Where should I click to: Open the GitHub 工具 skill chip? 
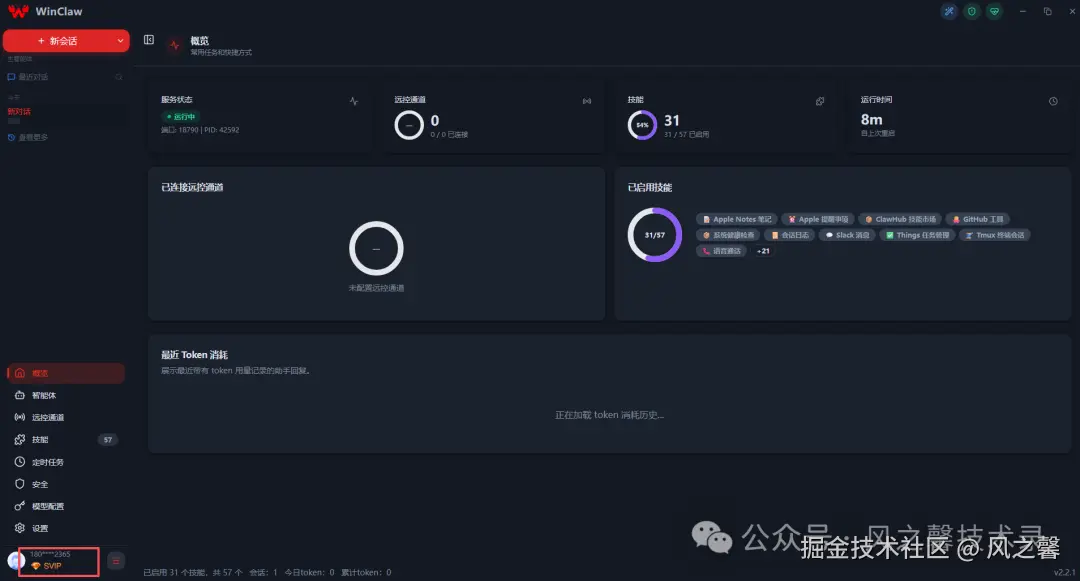pos(977,219)
